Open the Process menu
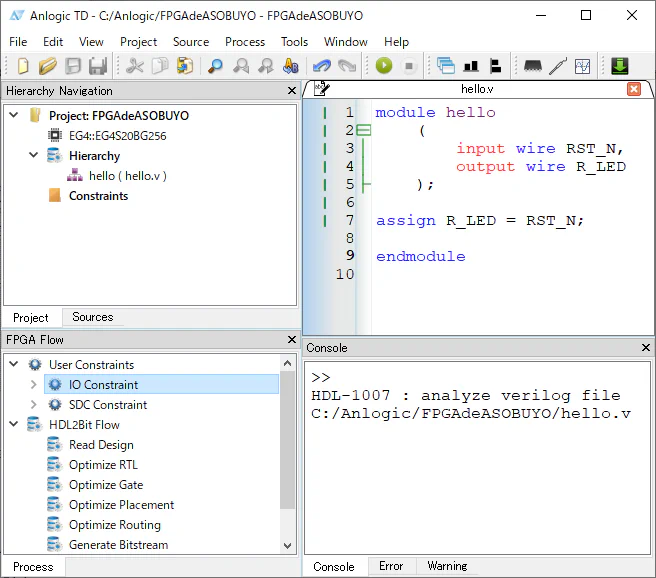656x578 pixels. pyautogui.click(x=245, y=42)
